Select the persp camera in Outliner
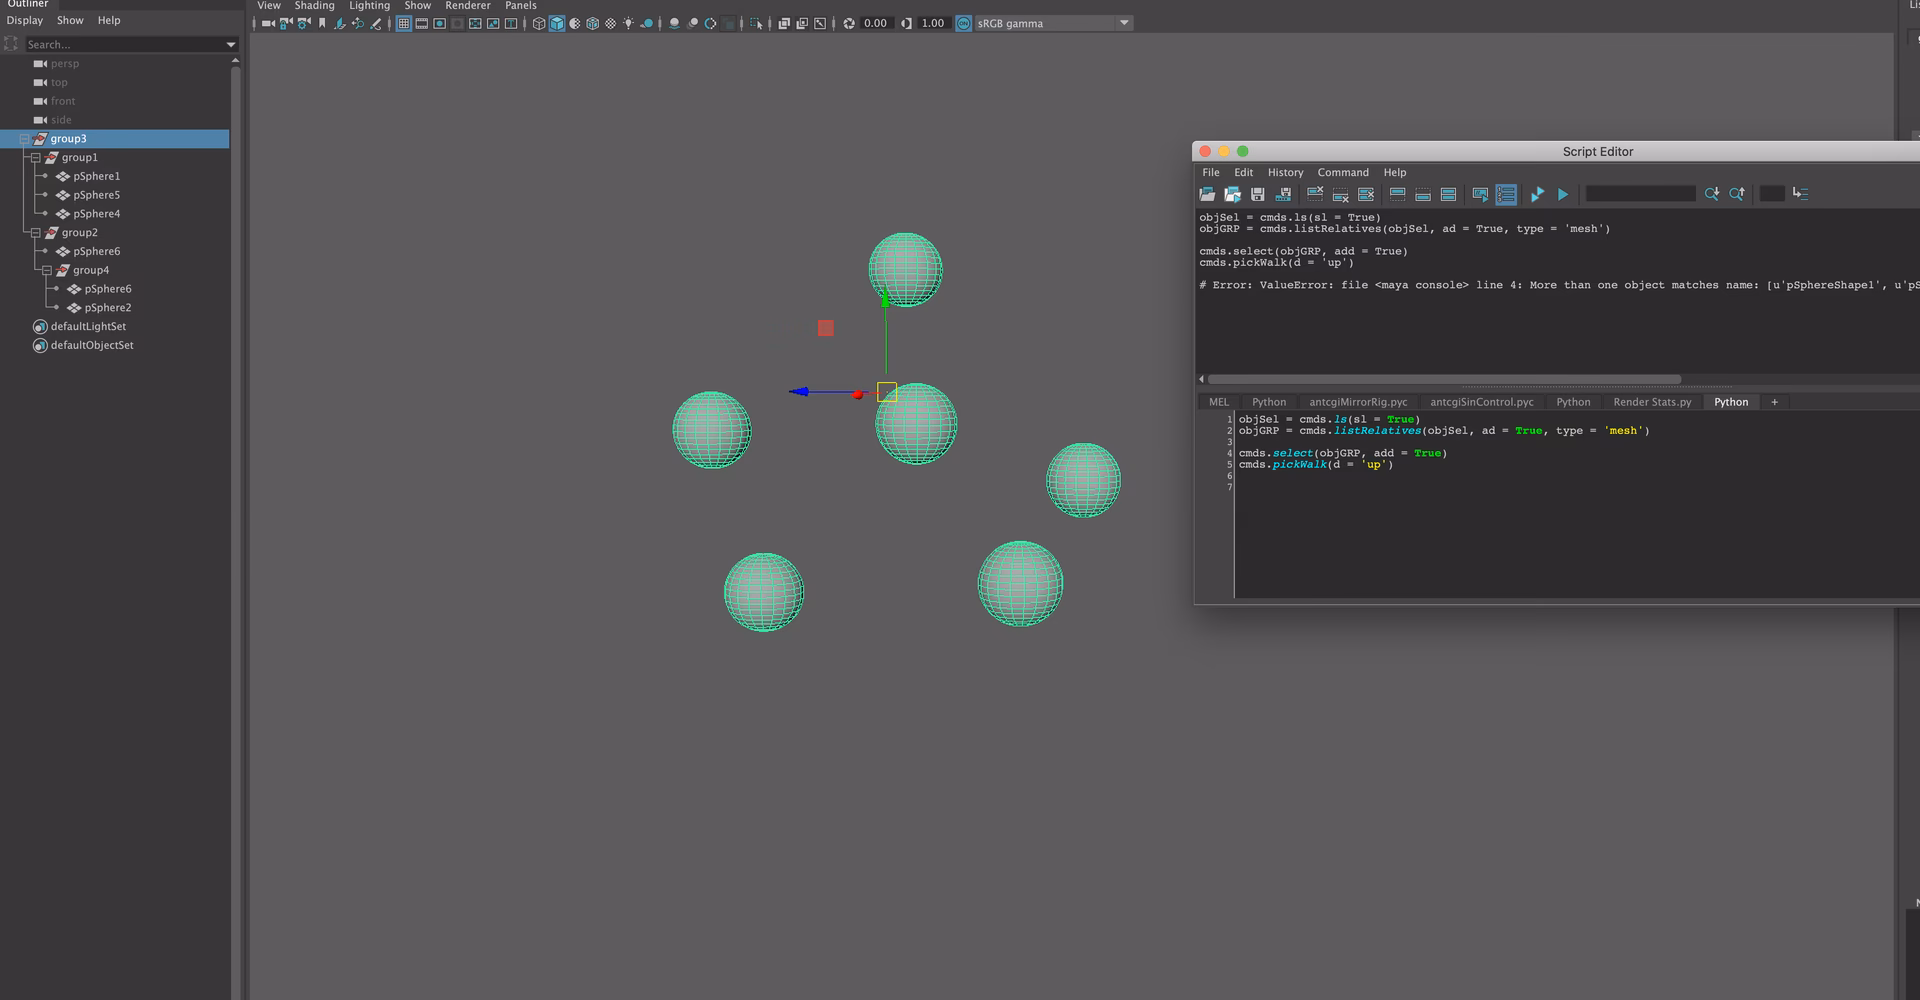 coord(64,64)
